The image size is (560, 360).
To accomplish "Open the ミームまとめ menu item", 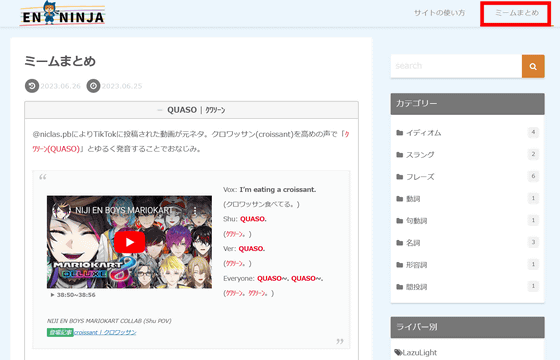I will [x=517, y=13].
